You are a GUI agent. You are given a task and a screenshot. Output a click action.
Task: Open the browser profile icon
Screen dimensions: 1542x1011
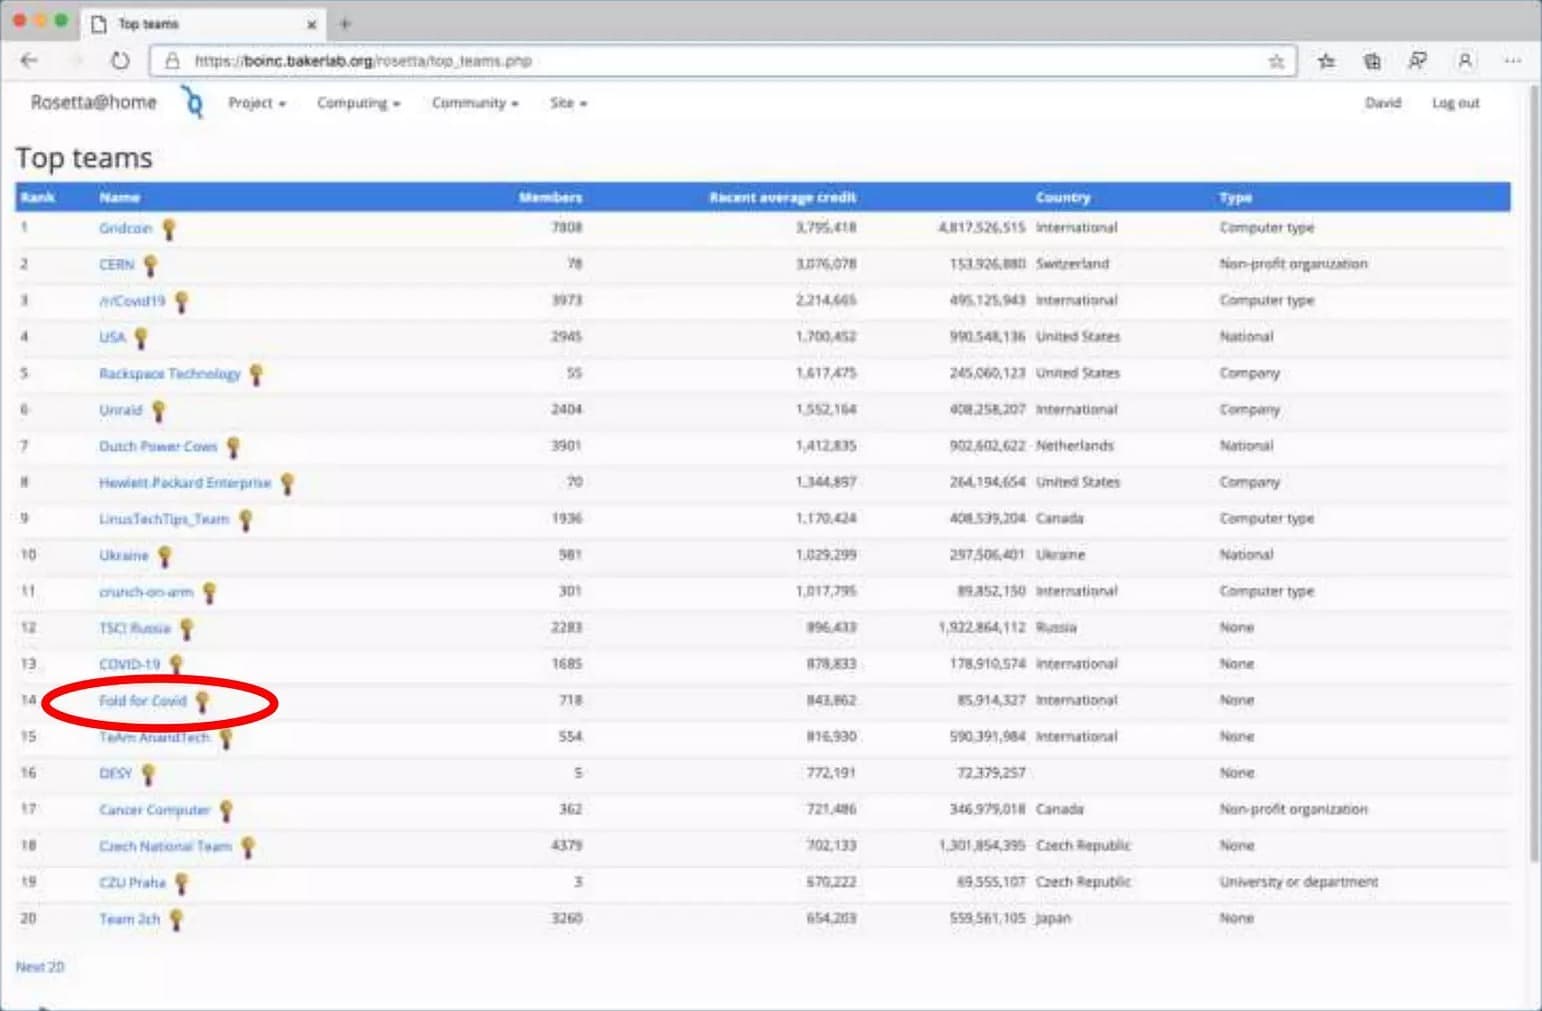1465,61
